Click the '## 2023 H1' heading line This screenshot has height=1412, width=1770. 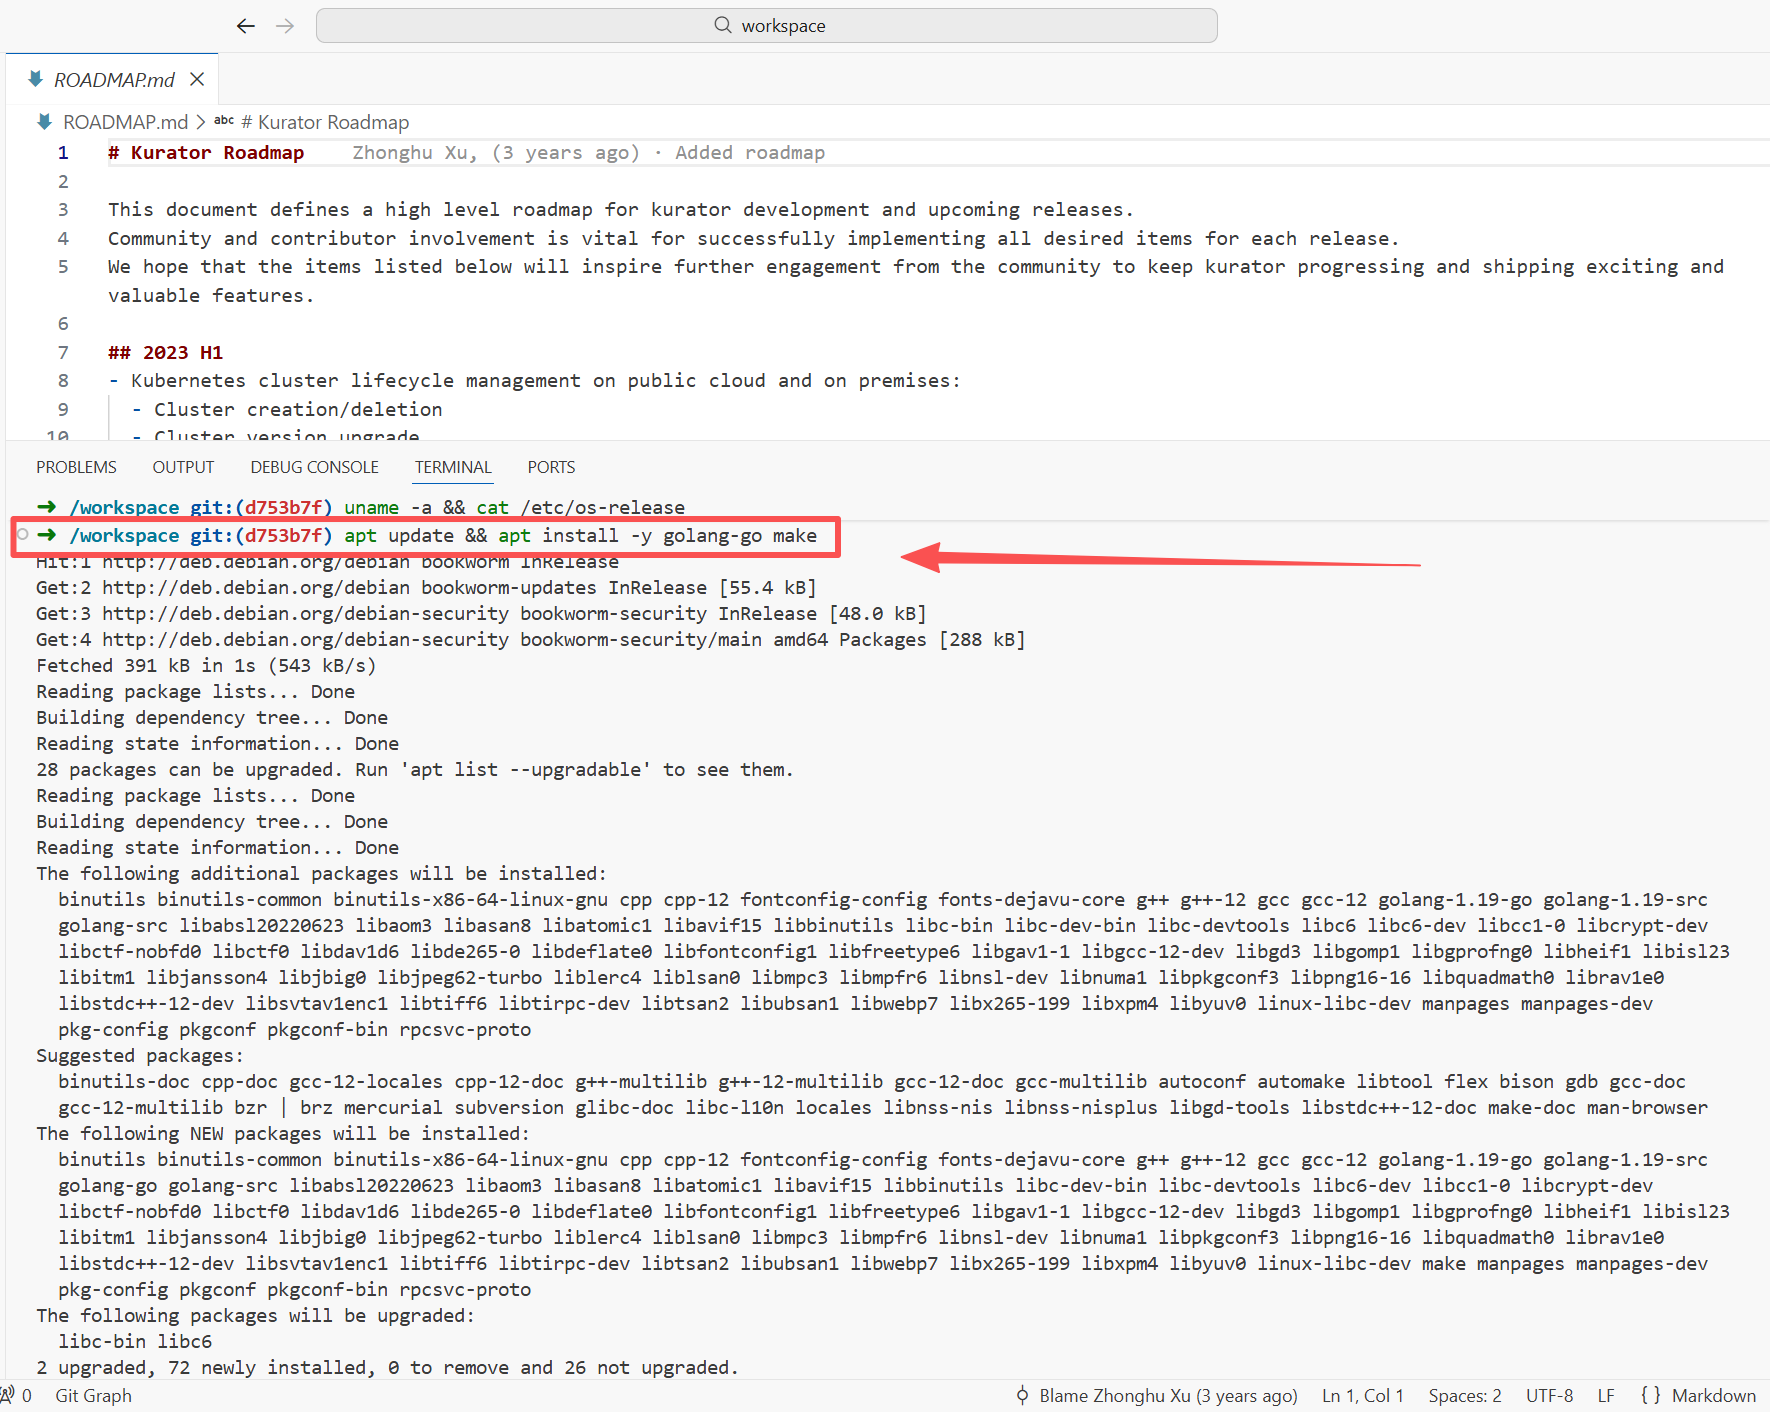165,353
